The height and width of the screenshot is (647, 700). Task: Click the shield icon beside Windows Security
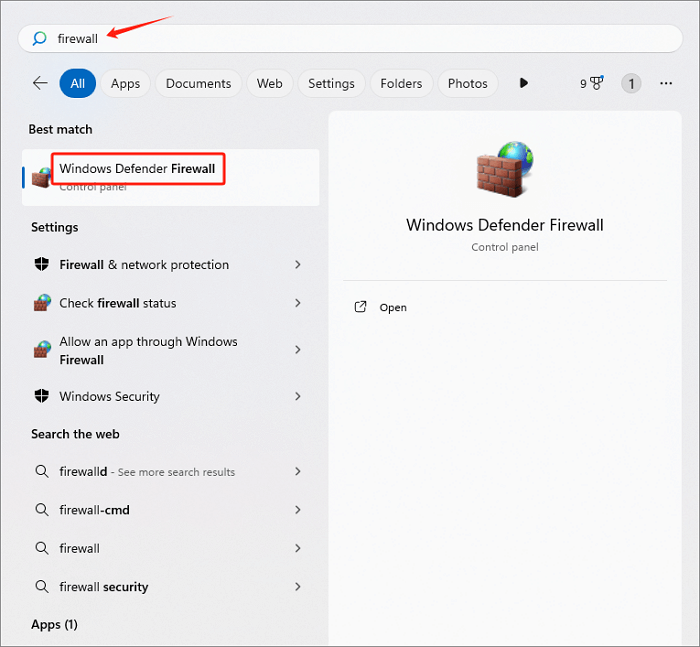click(x=42, y=396)
